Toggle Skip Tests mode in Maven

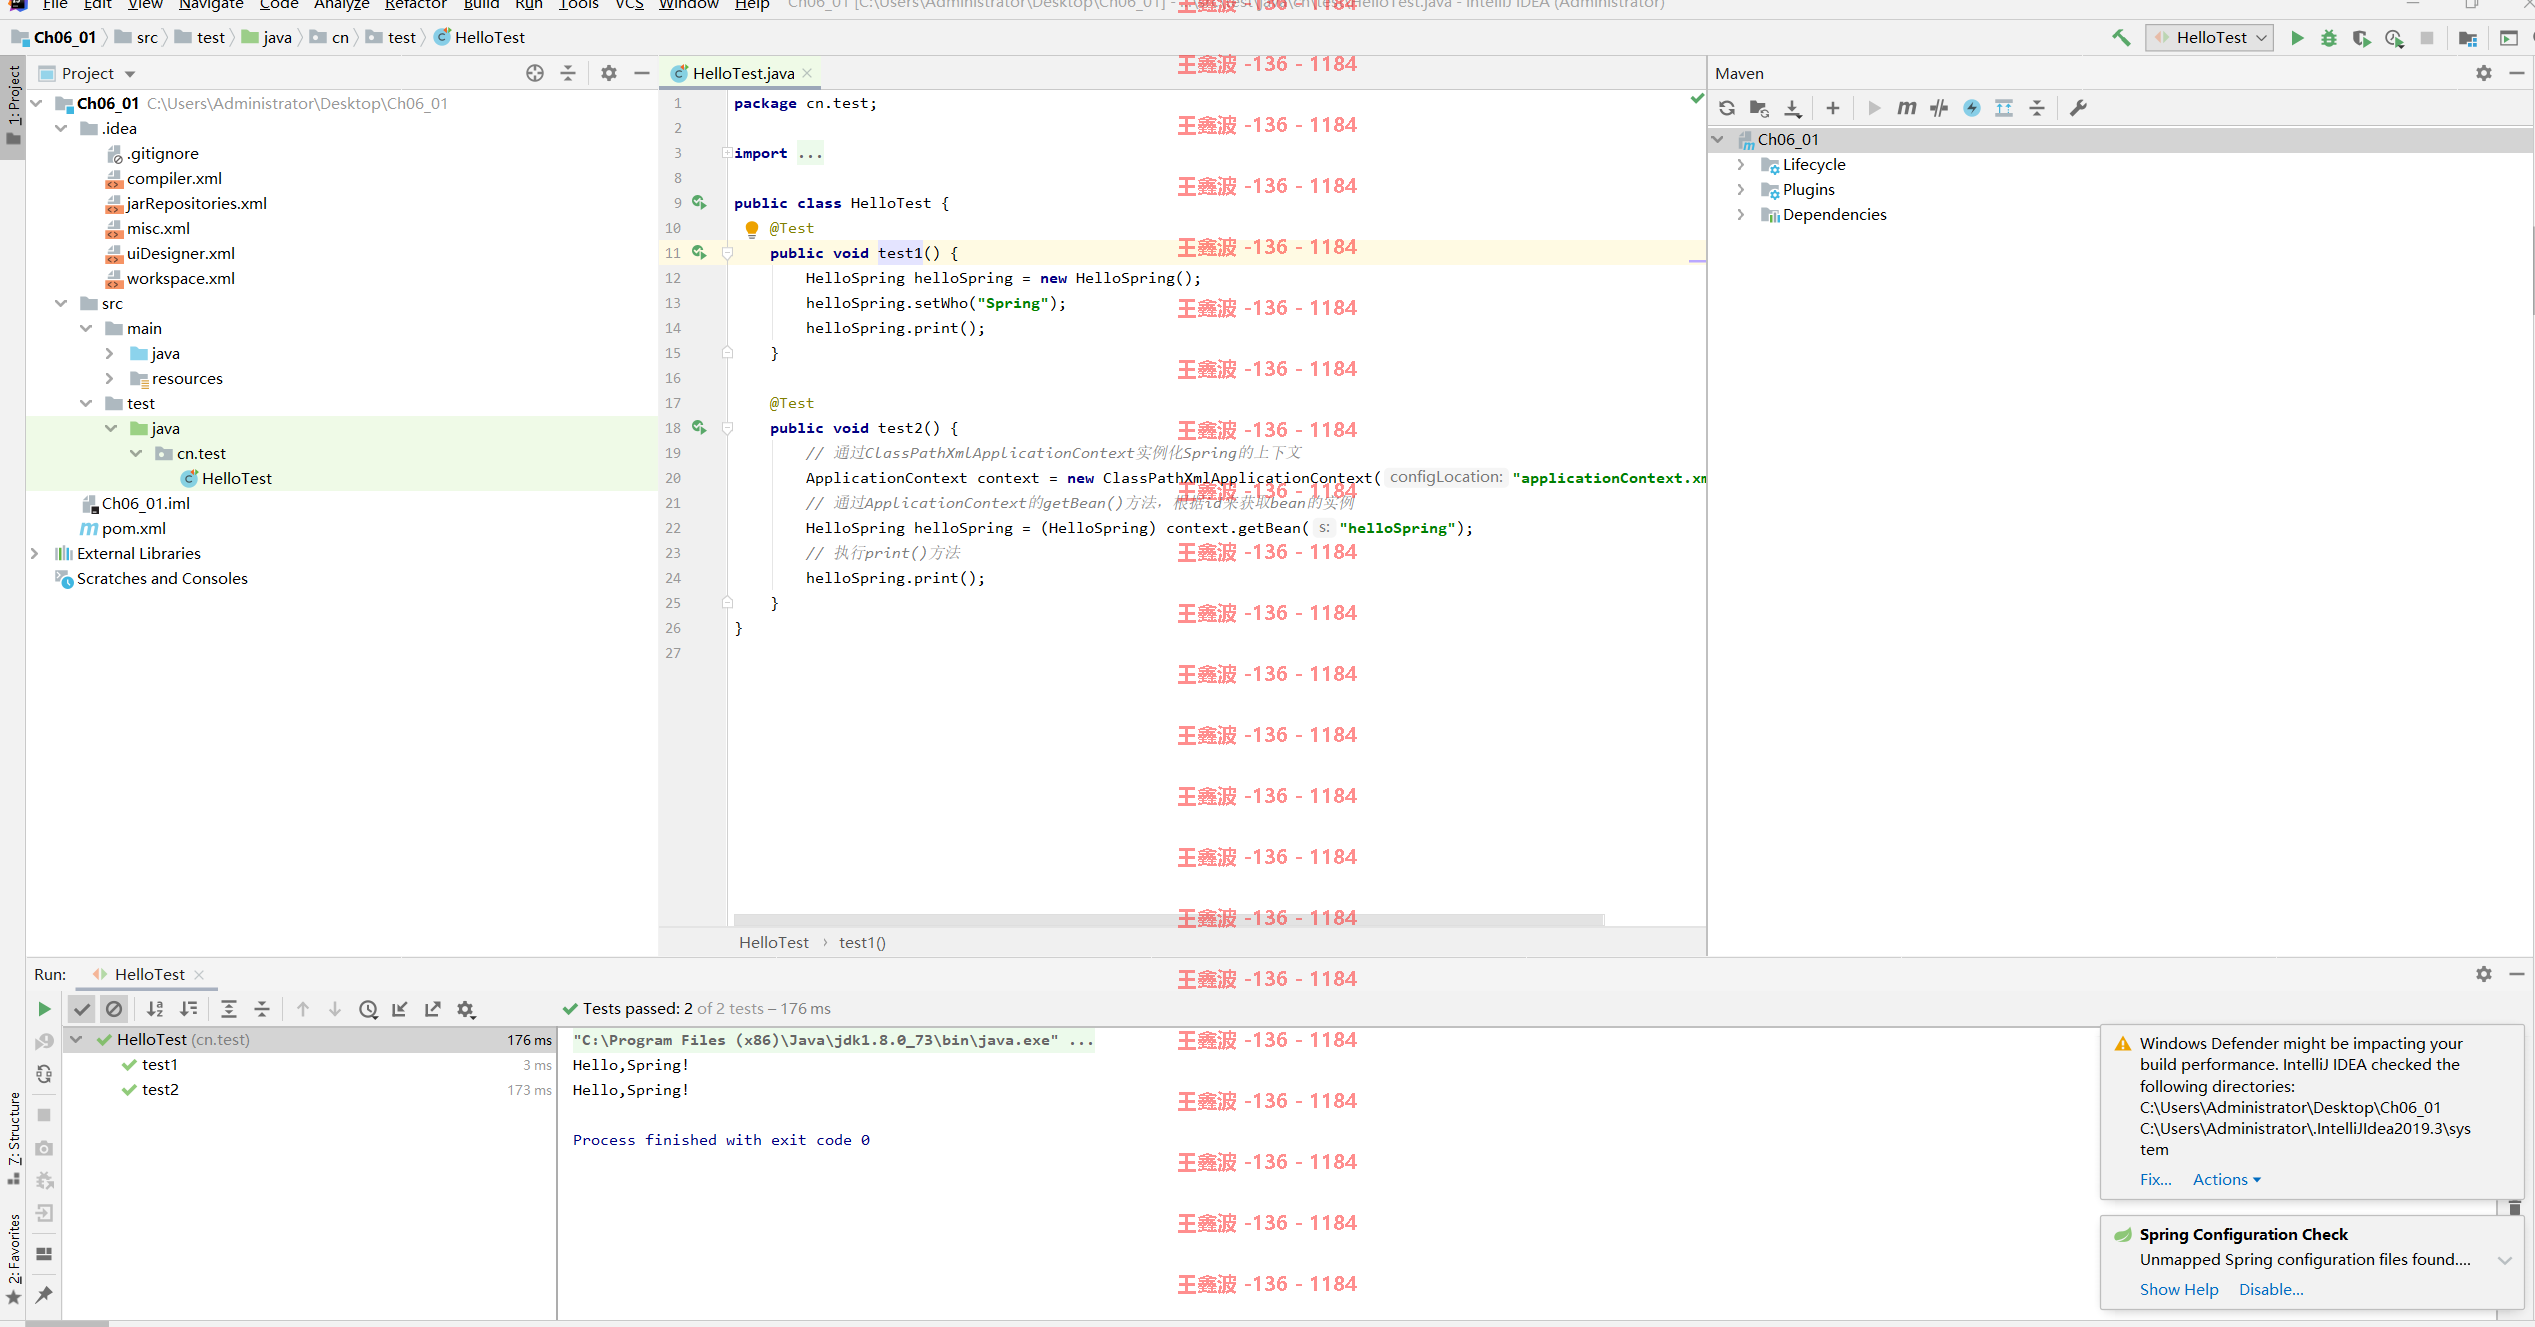tap(1972, 108)
